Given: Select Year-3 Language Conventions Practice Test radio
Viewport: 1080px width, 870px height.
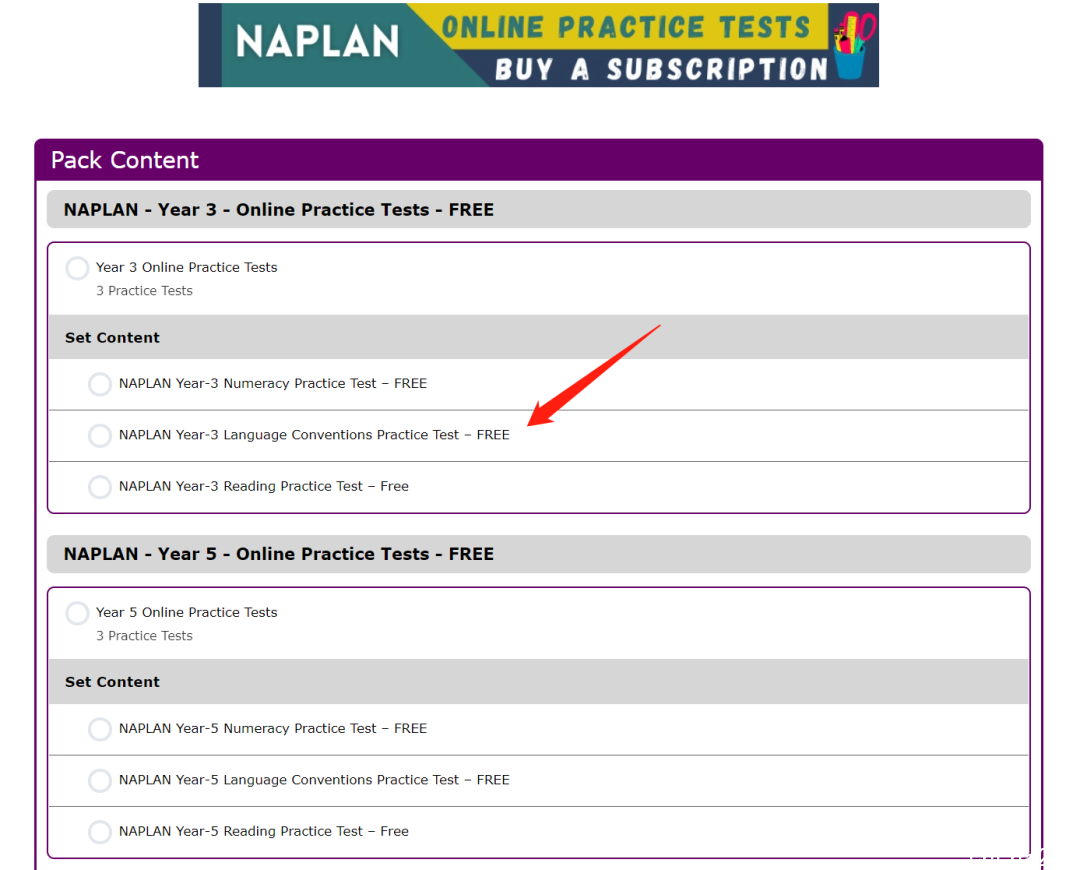Looking at the screenshot, I should click(x=100, y=435).
